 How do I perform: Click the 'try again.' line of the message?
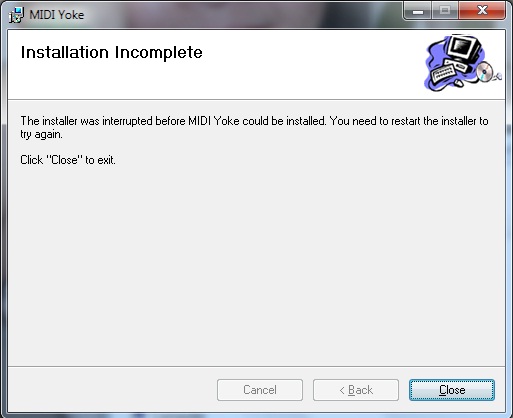coord(41,134)
